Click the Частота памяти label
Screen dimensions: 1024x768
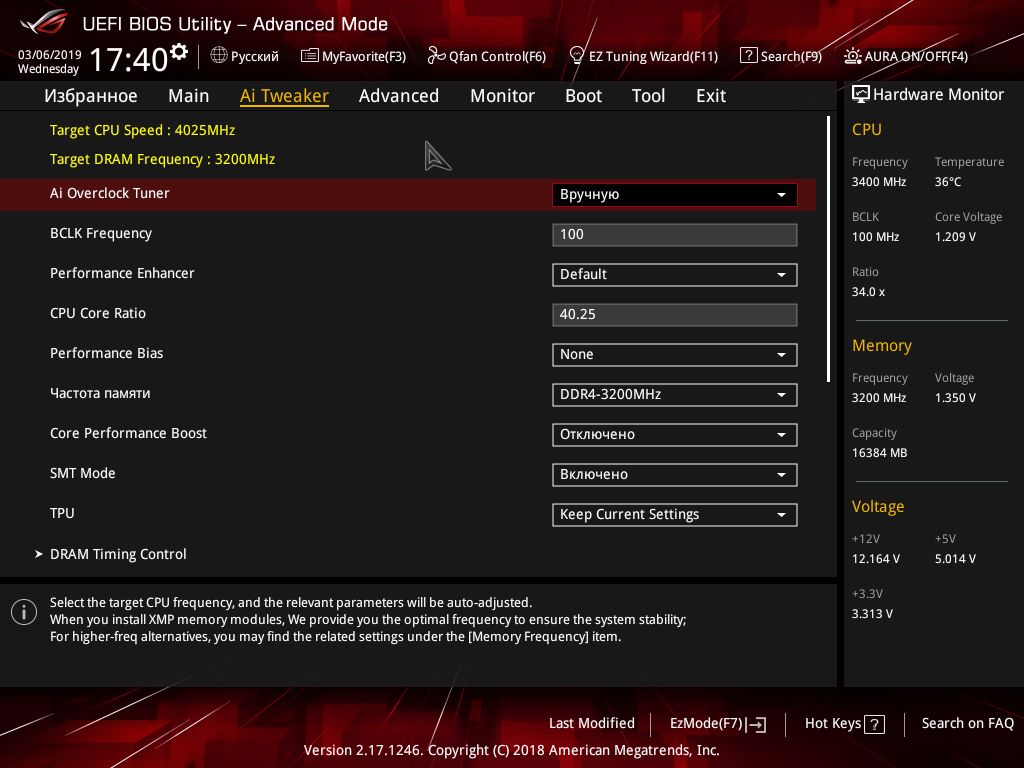point(100,393)
